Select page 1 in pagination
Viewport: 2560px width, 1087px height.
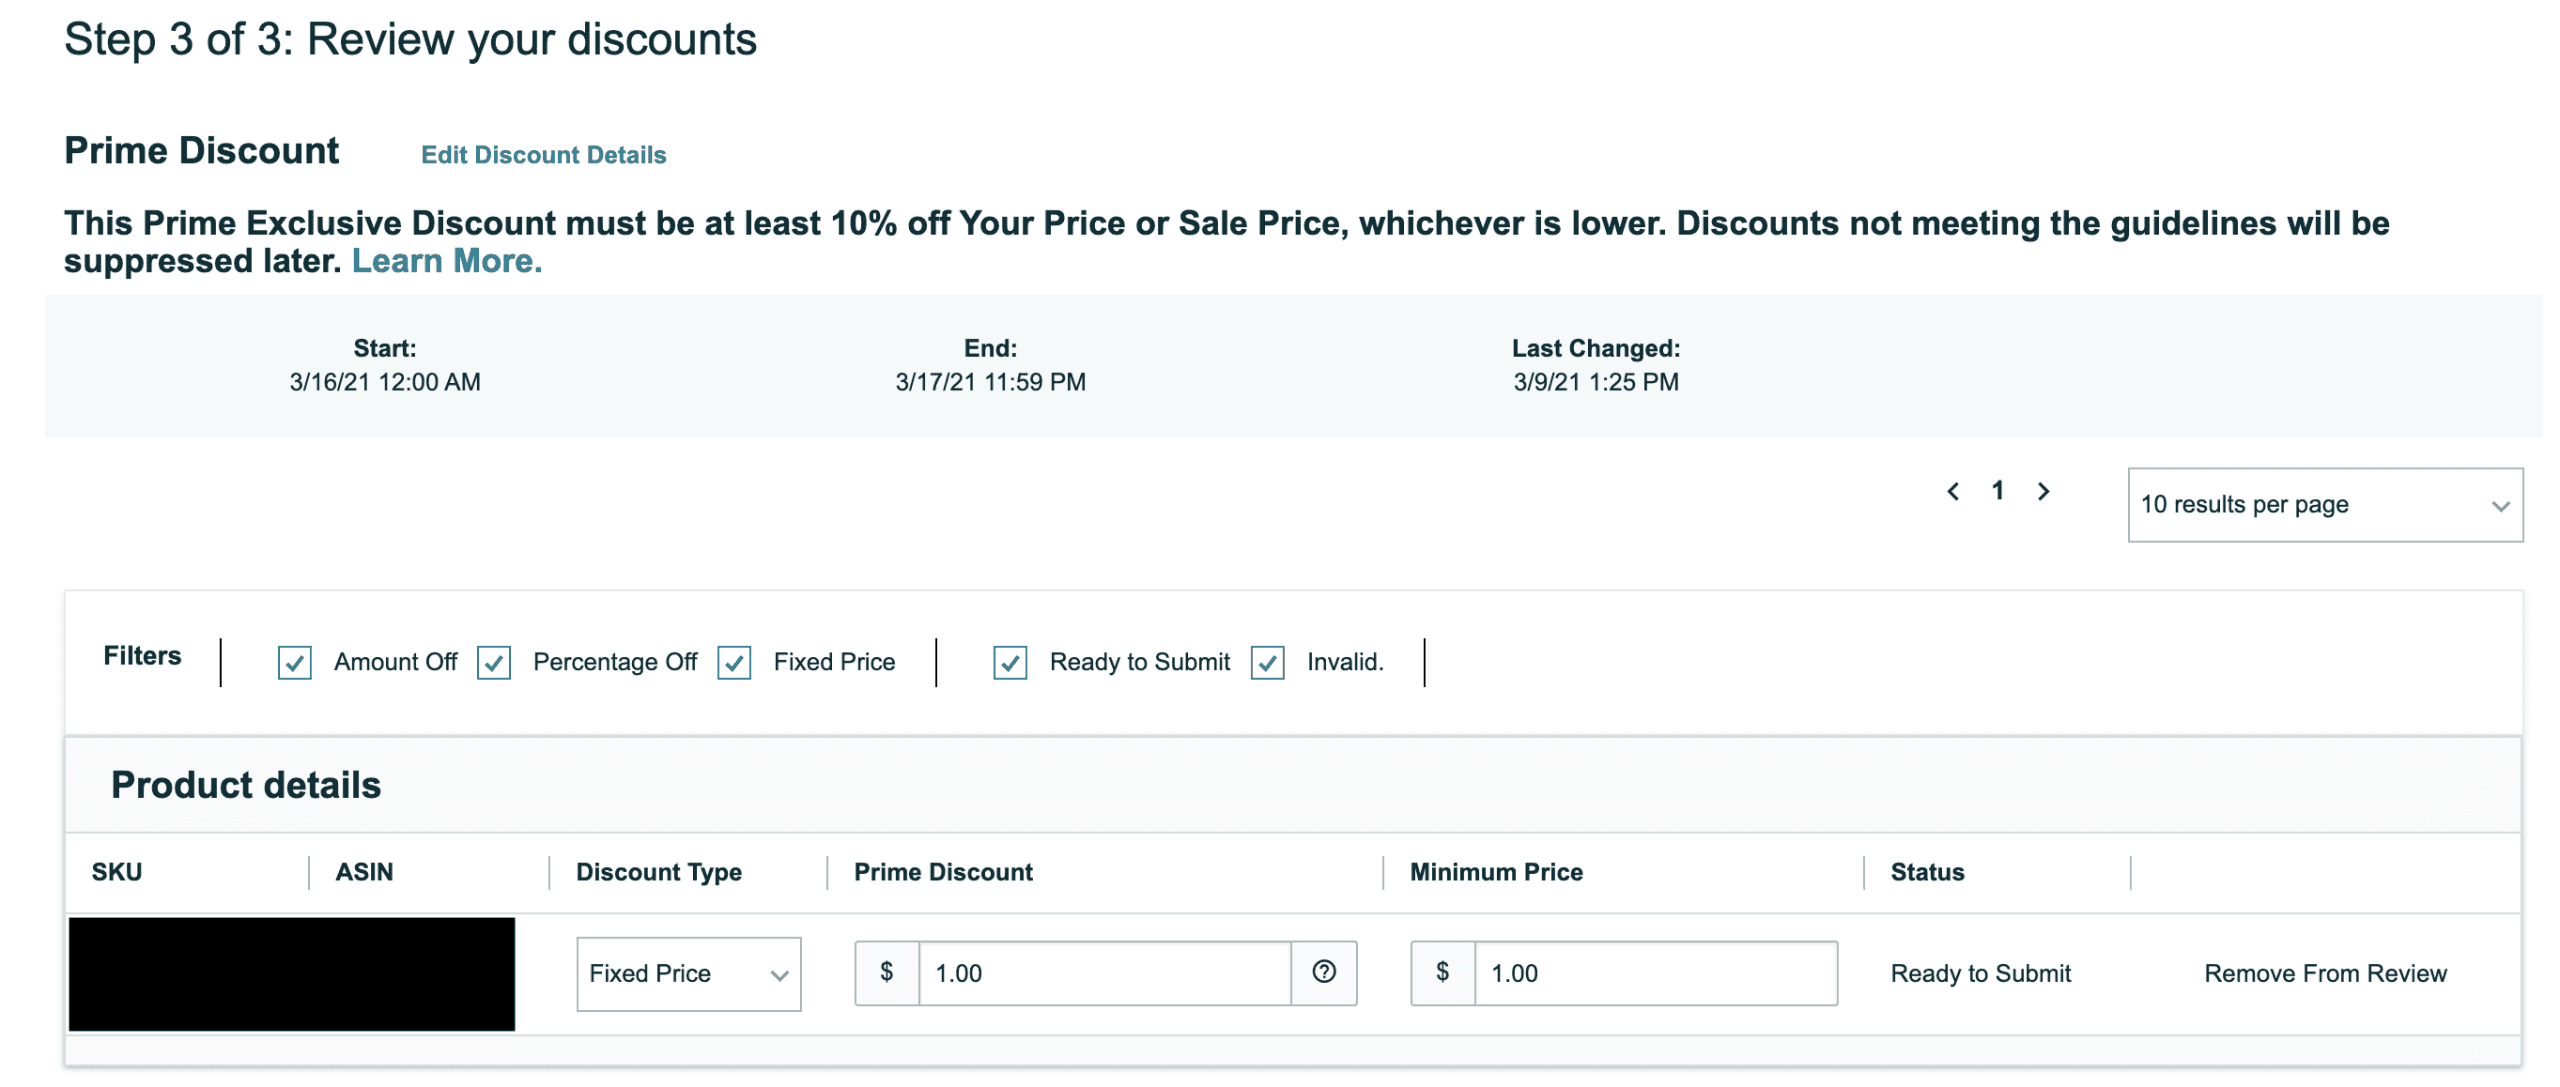1998,491
